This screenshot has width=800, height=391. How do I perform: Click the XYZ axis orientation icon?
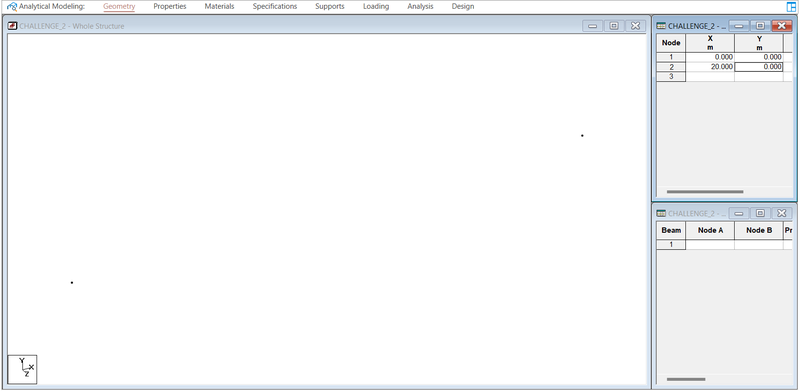pos(22,369)
